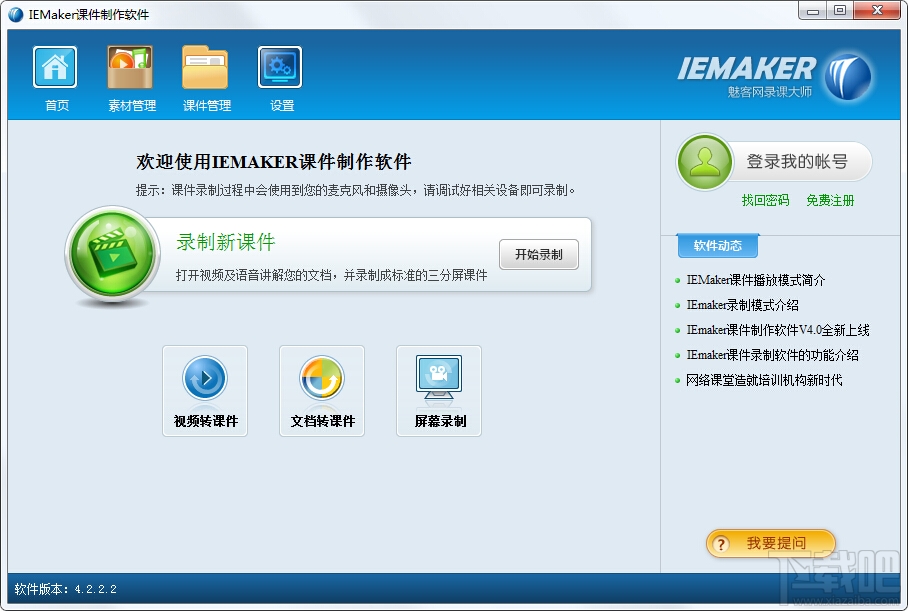
Task: Open the 设置 settings icon
Action: coord(280,67)
